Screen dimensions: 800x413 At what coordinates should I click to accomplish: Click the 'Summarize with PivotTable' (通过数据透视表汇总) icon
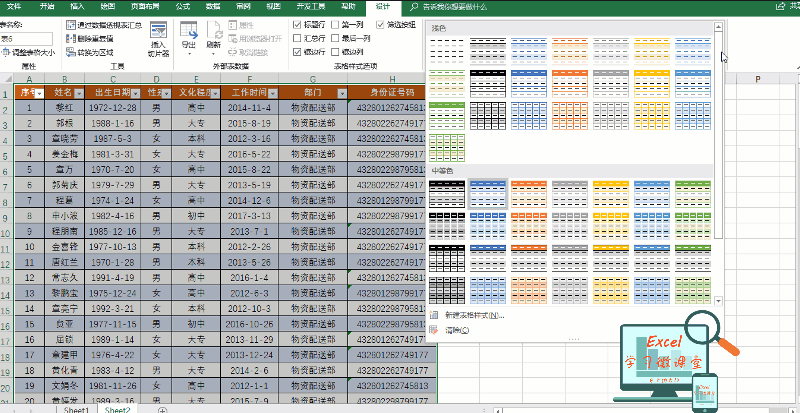click(71, 25)
